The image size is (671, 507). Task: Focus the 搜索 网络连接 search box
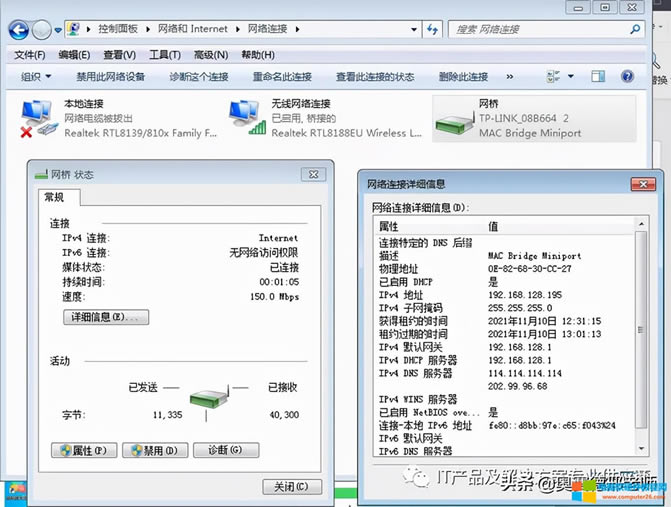(539, 30)
